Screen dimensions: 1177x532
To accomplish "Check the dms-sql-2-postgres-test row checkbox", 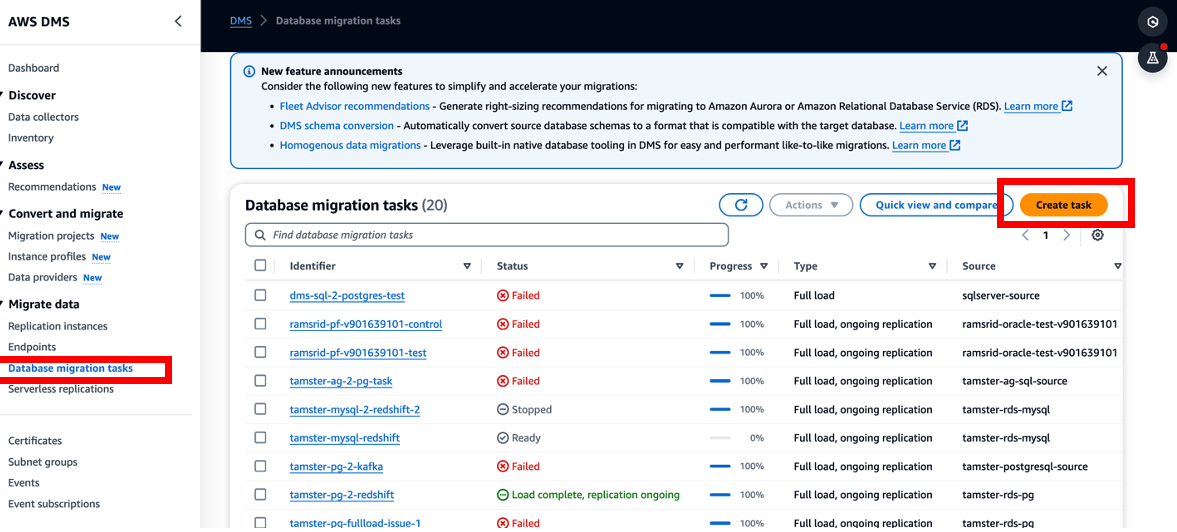I will pos(260,296).
